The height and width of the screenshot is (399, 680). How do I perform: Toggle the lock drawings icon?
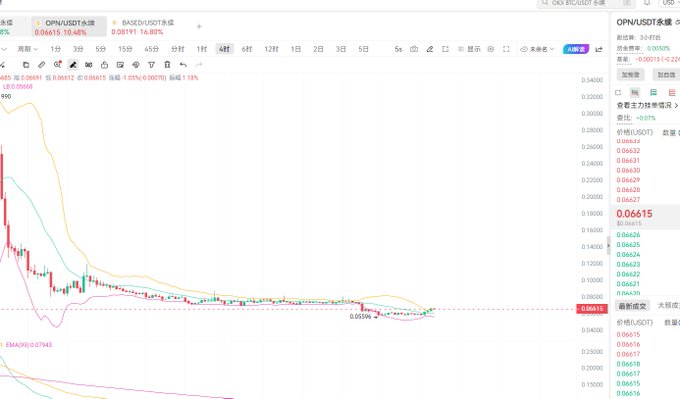[x=105, y=65]
